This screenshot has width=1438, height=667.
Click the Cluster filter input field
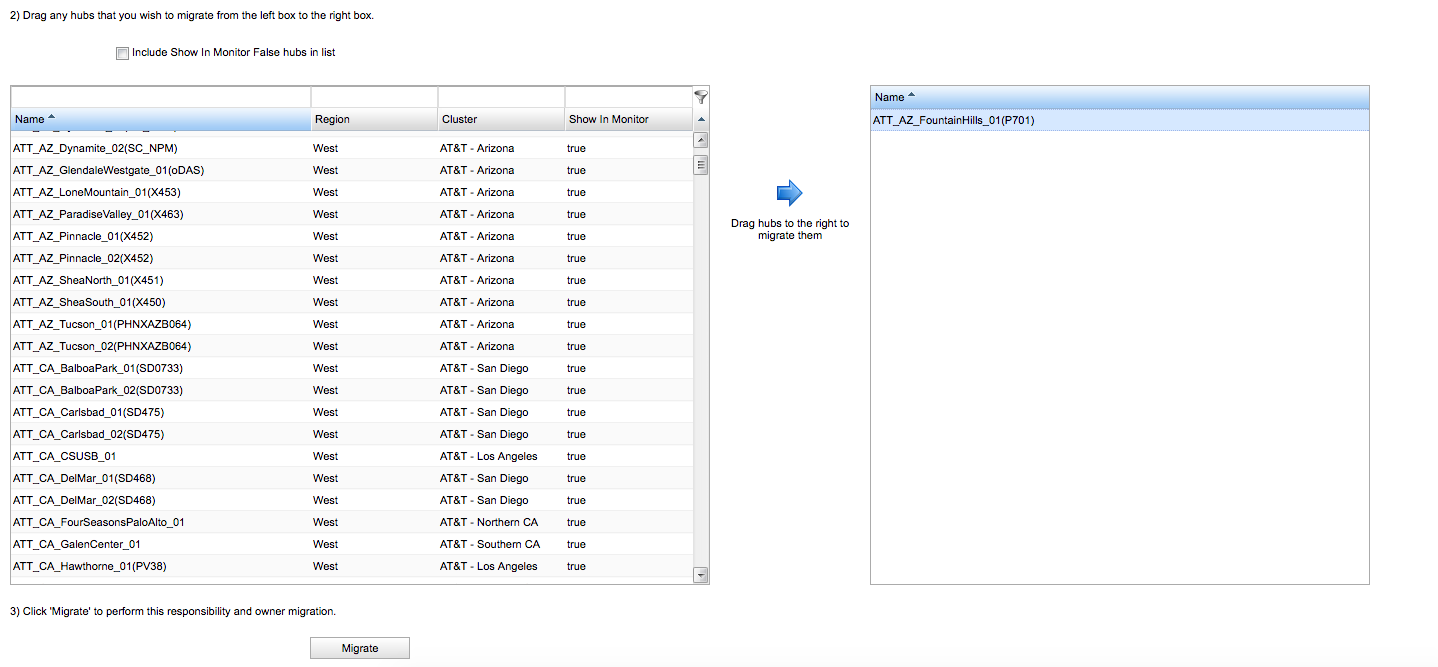click(x=500, y=97)
